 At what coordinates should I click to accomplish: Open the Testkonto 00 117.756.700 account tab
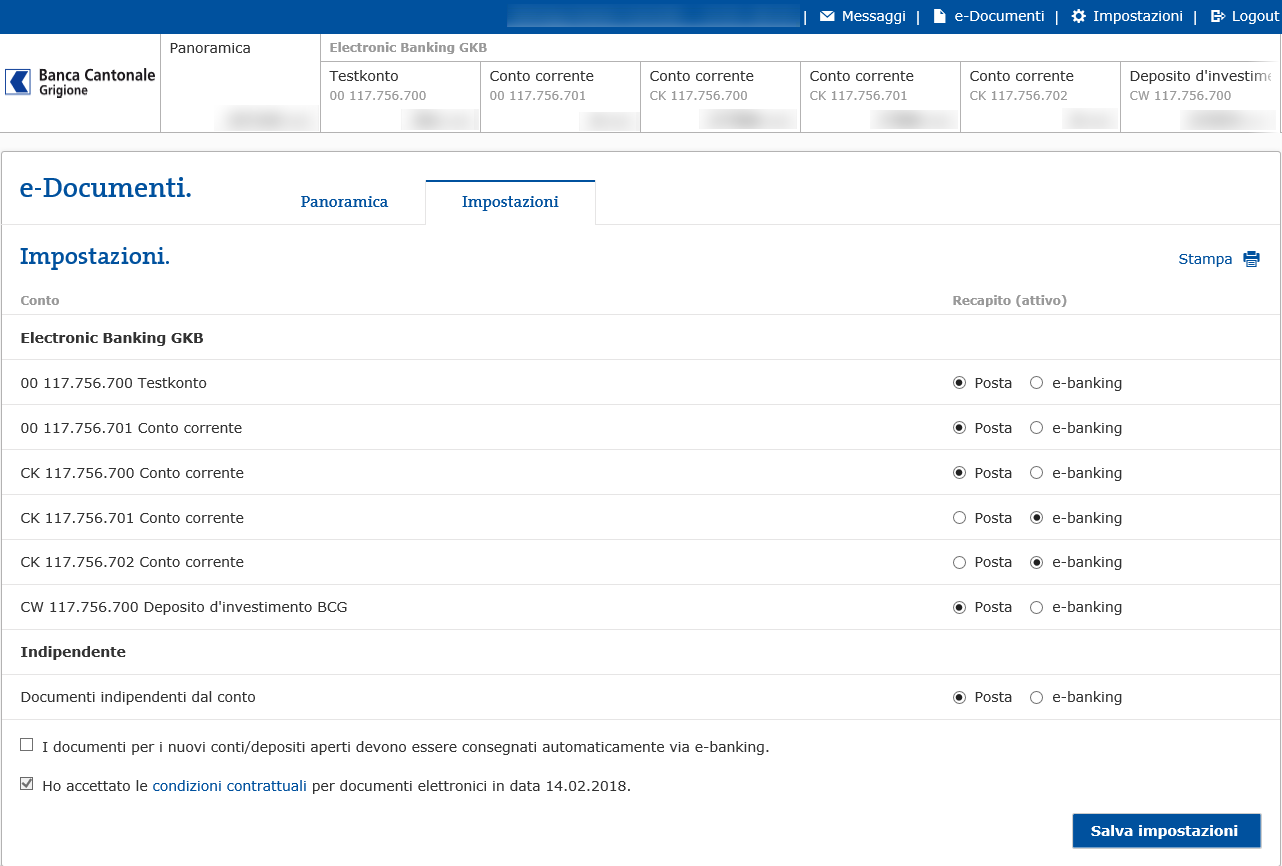(x=401, y=96)
